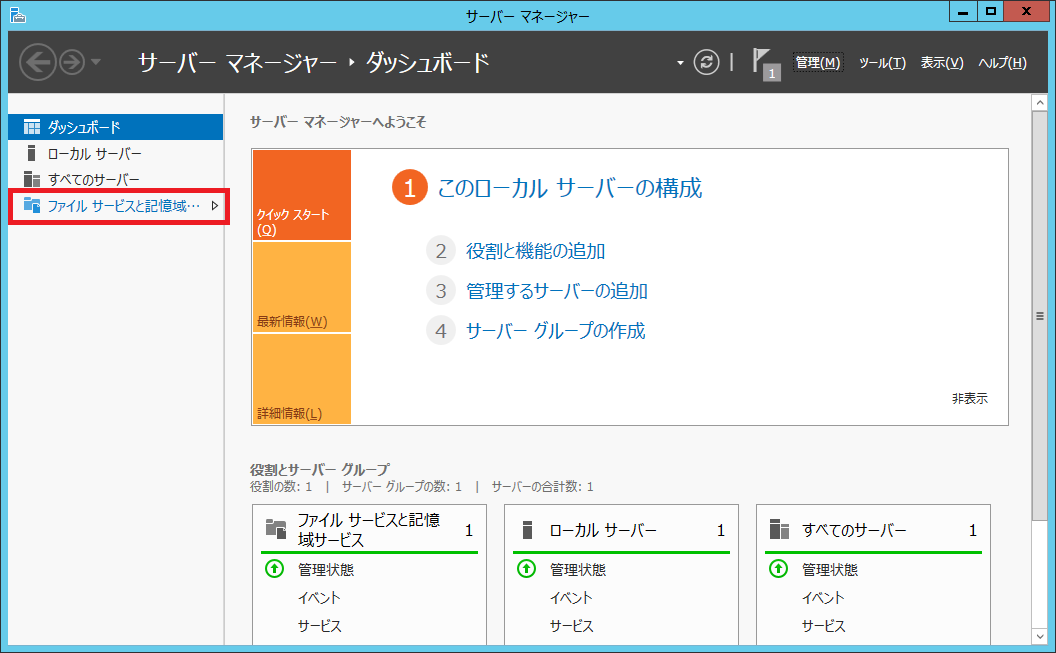Select the 最新情報(W) tile
1056x653 pixels.
coord(301,288)
